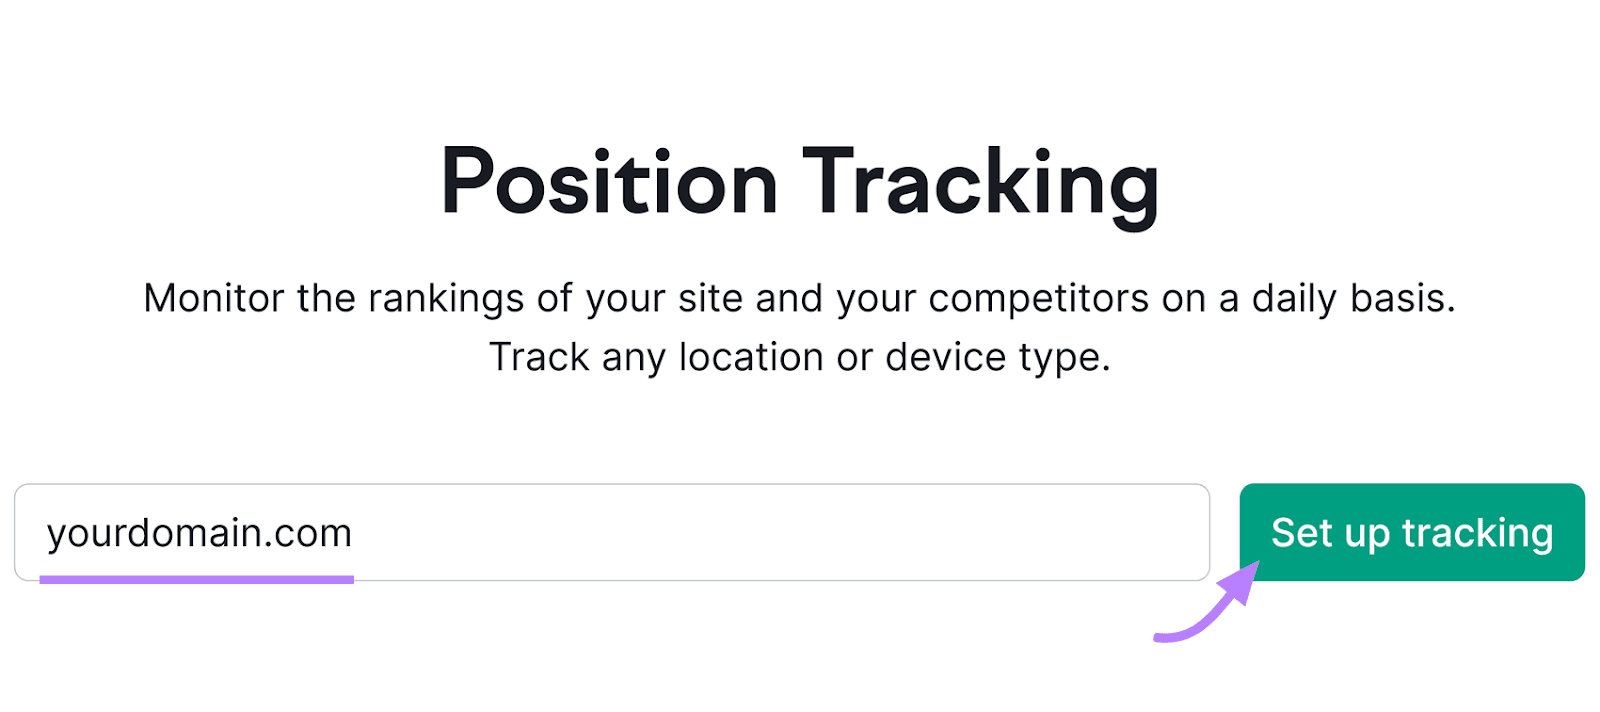Screen dimensions: 1600x712
Task: Click the line mentioning device type
Action: point(800,356)
